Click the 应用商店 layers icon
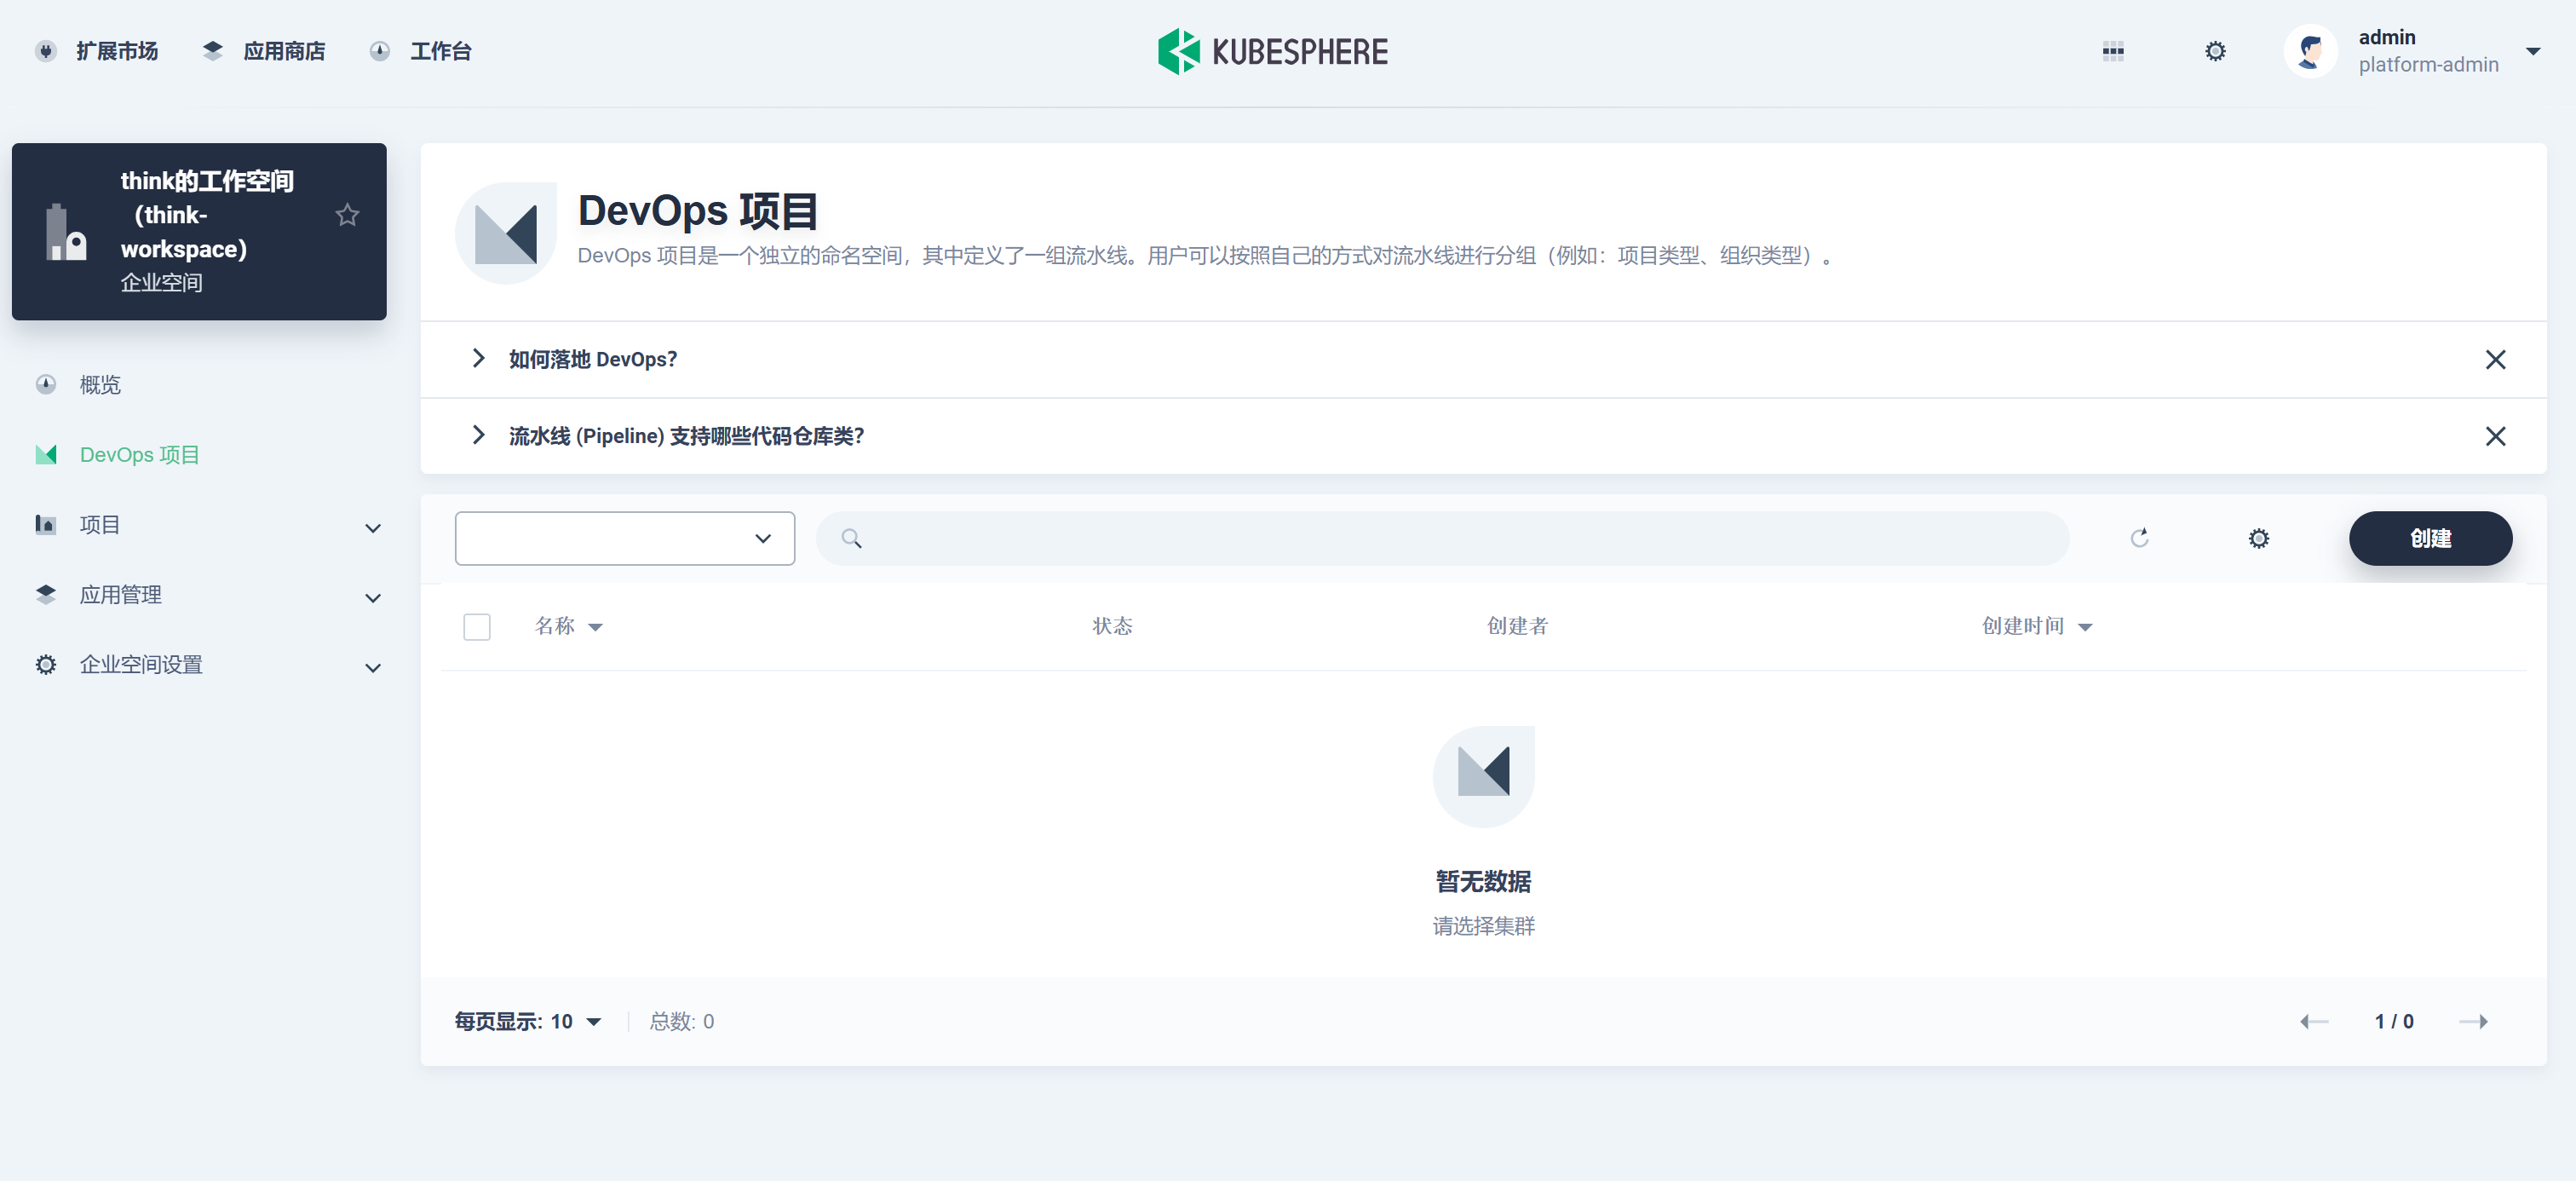Screen dimensions: 2576x1181 [212, 51]
